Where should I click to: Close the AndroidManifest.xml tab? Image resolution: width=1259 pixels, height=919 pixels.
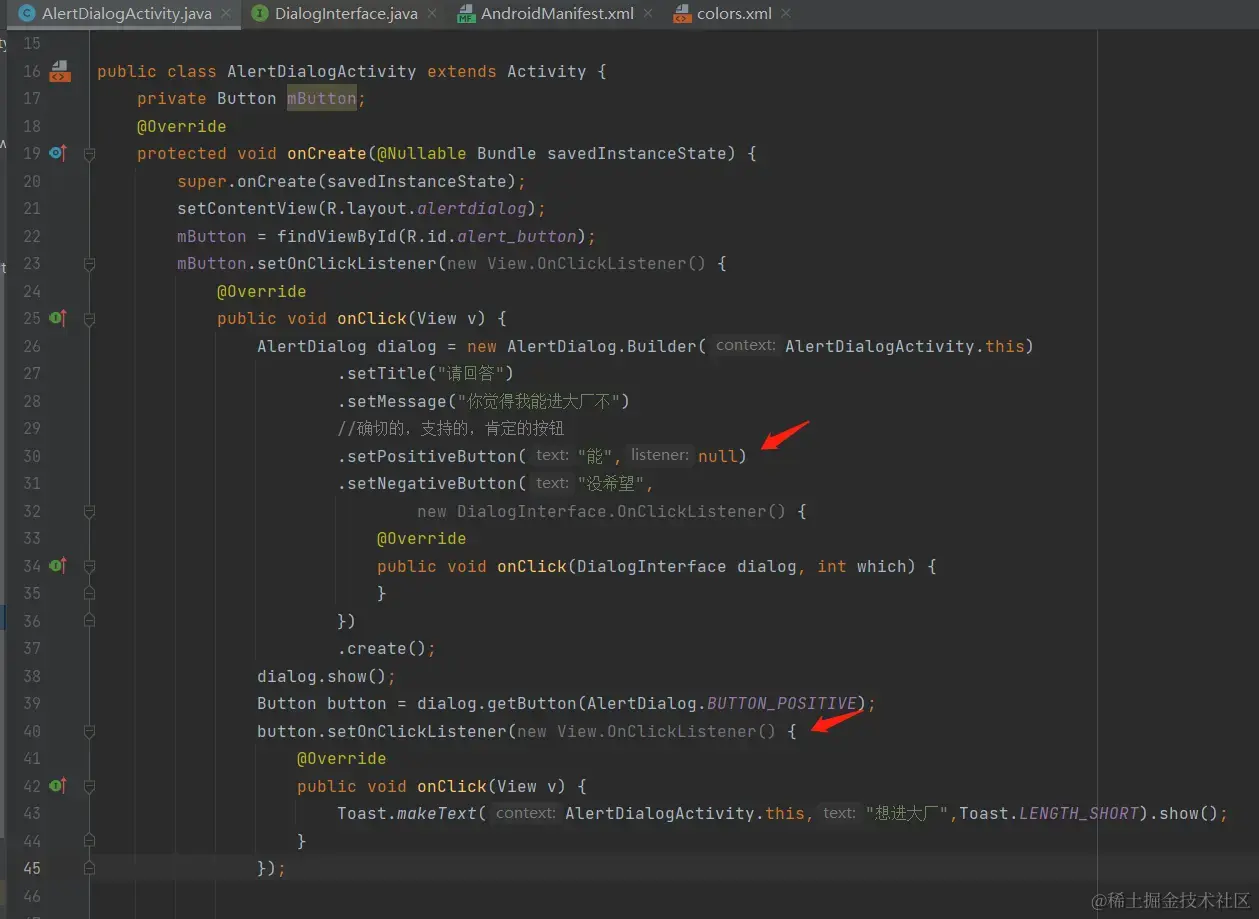coord(648,14)
